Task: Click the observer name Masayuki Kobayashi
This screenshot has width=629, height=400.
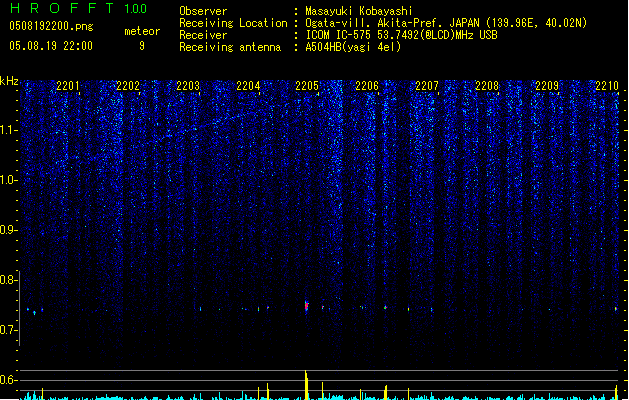Action: [x=359, y=11]
